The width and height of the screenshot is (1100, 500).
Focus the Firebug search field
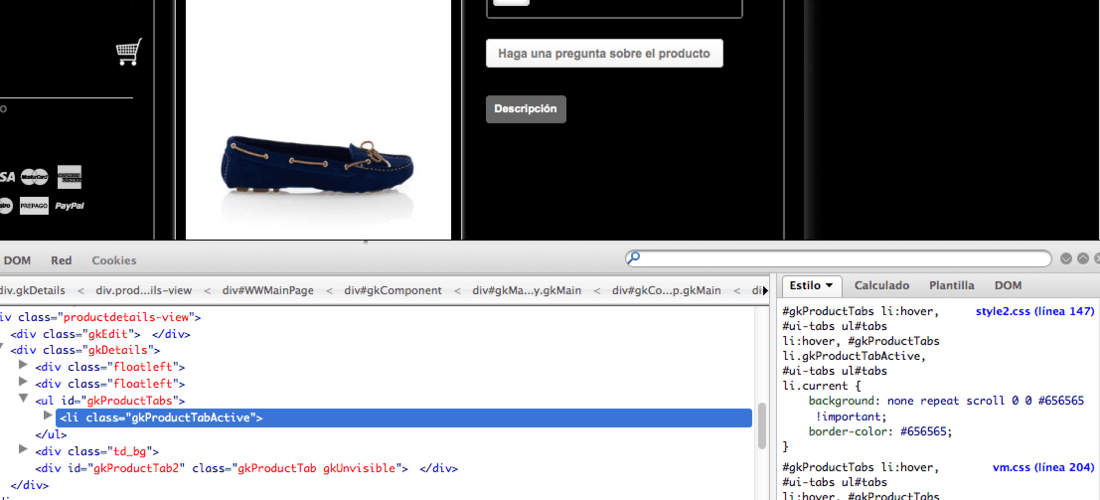[838, 258]
